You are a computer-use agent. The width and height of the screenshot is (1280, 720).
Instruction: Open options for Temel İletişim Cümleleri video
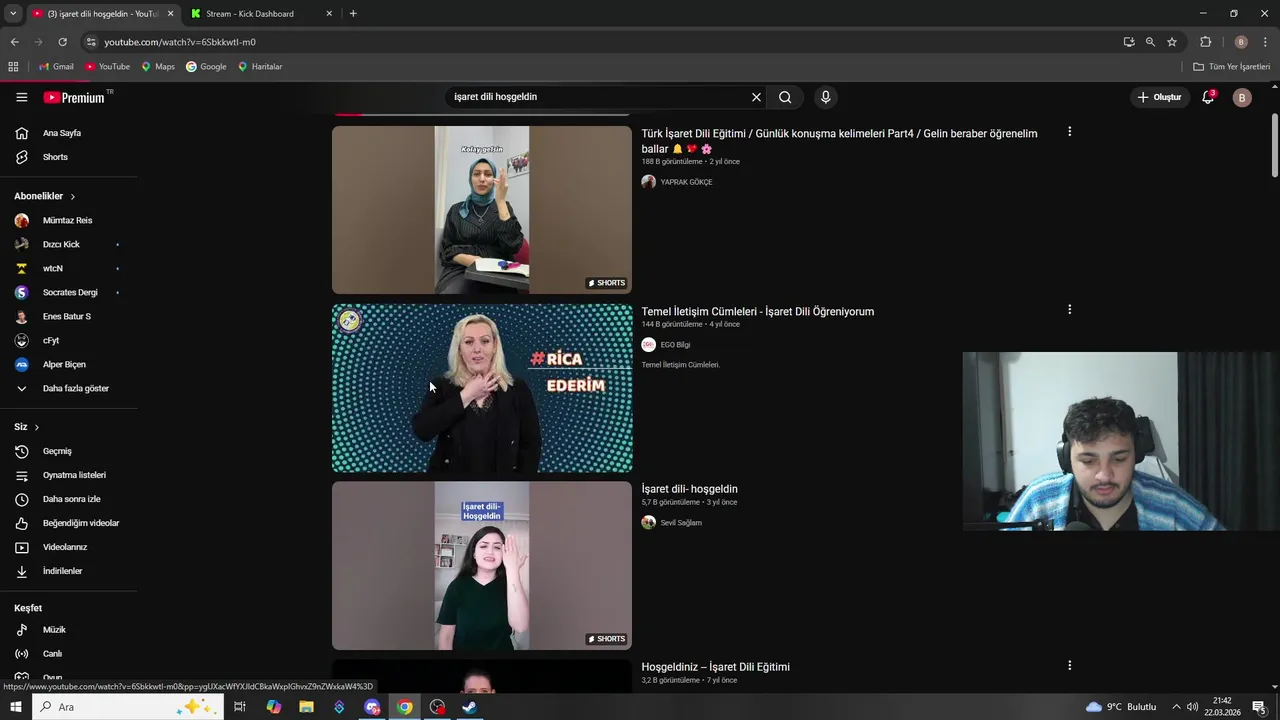pos(1069,310)
